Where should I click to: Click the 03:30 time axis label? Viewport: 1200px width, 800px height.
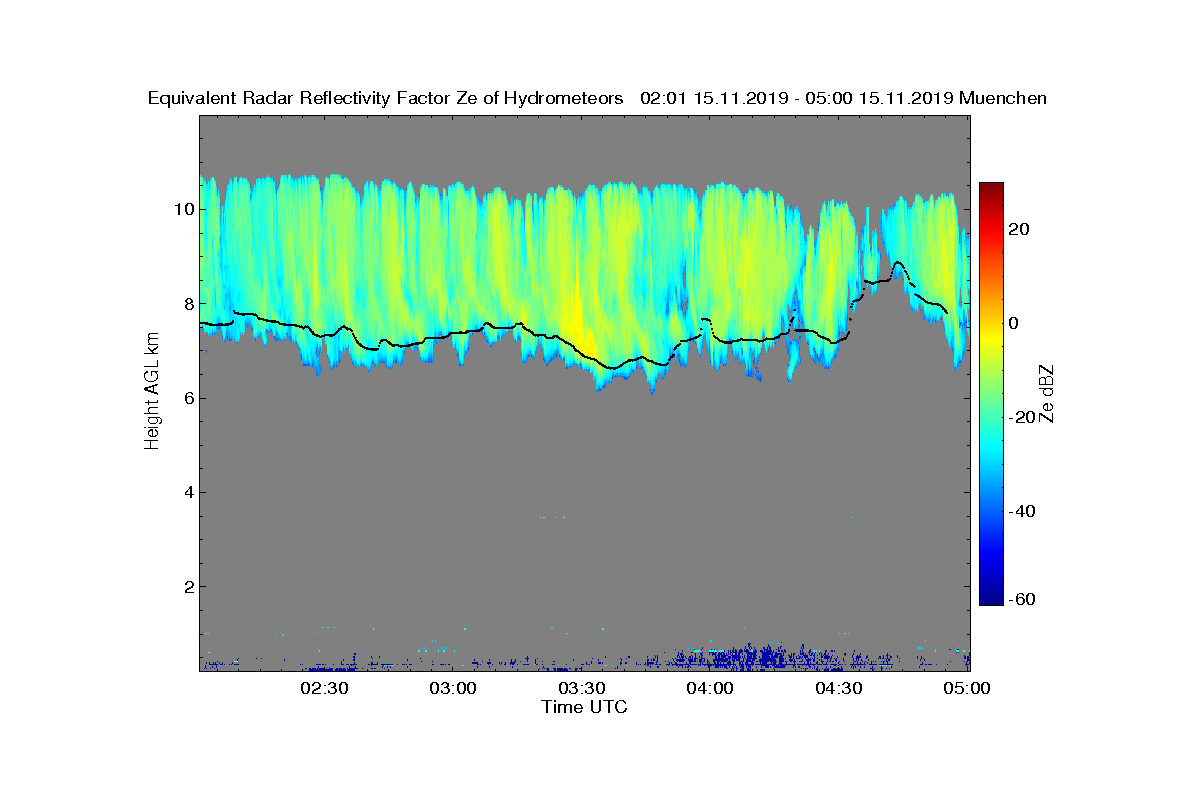click(582, 688)
